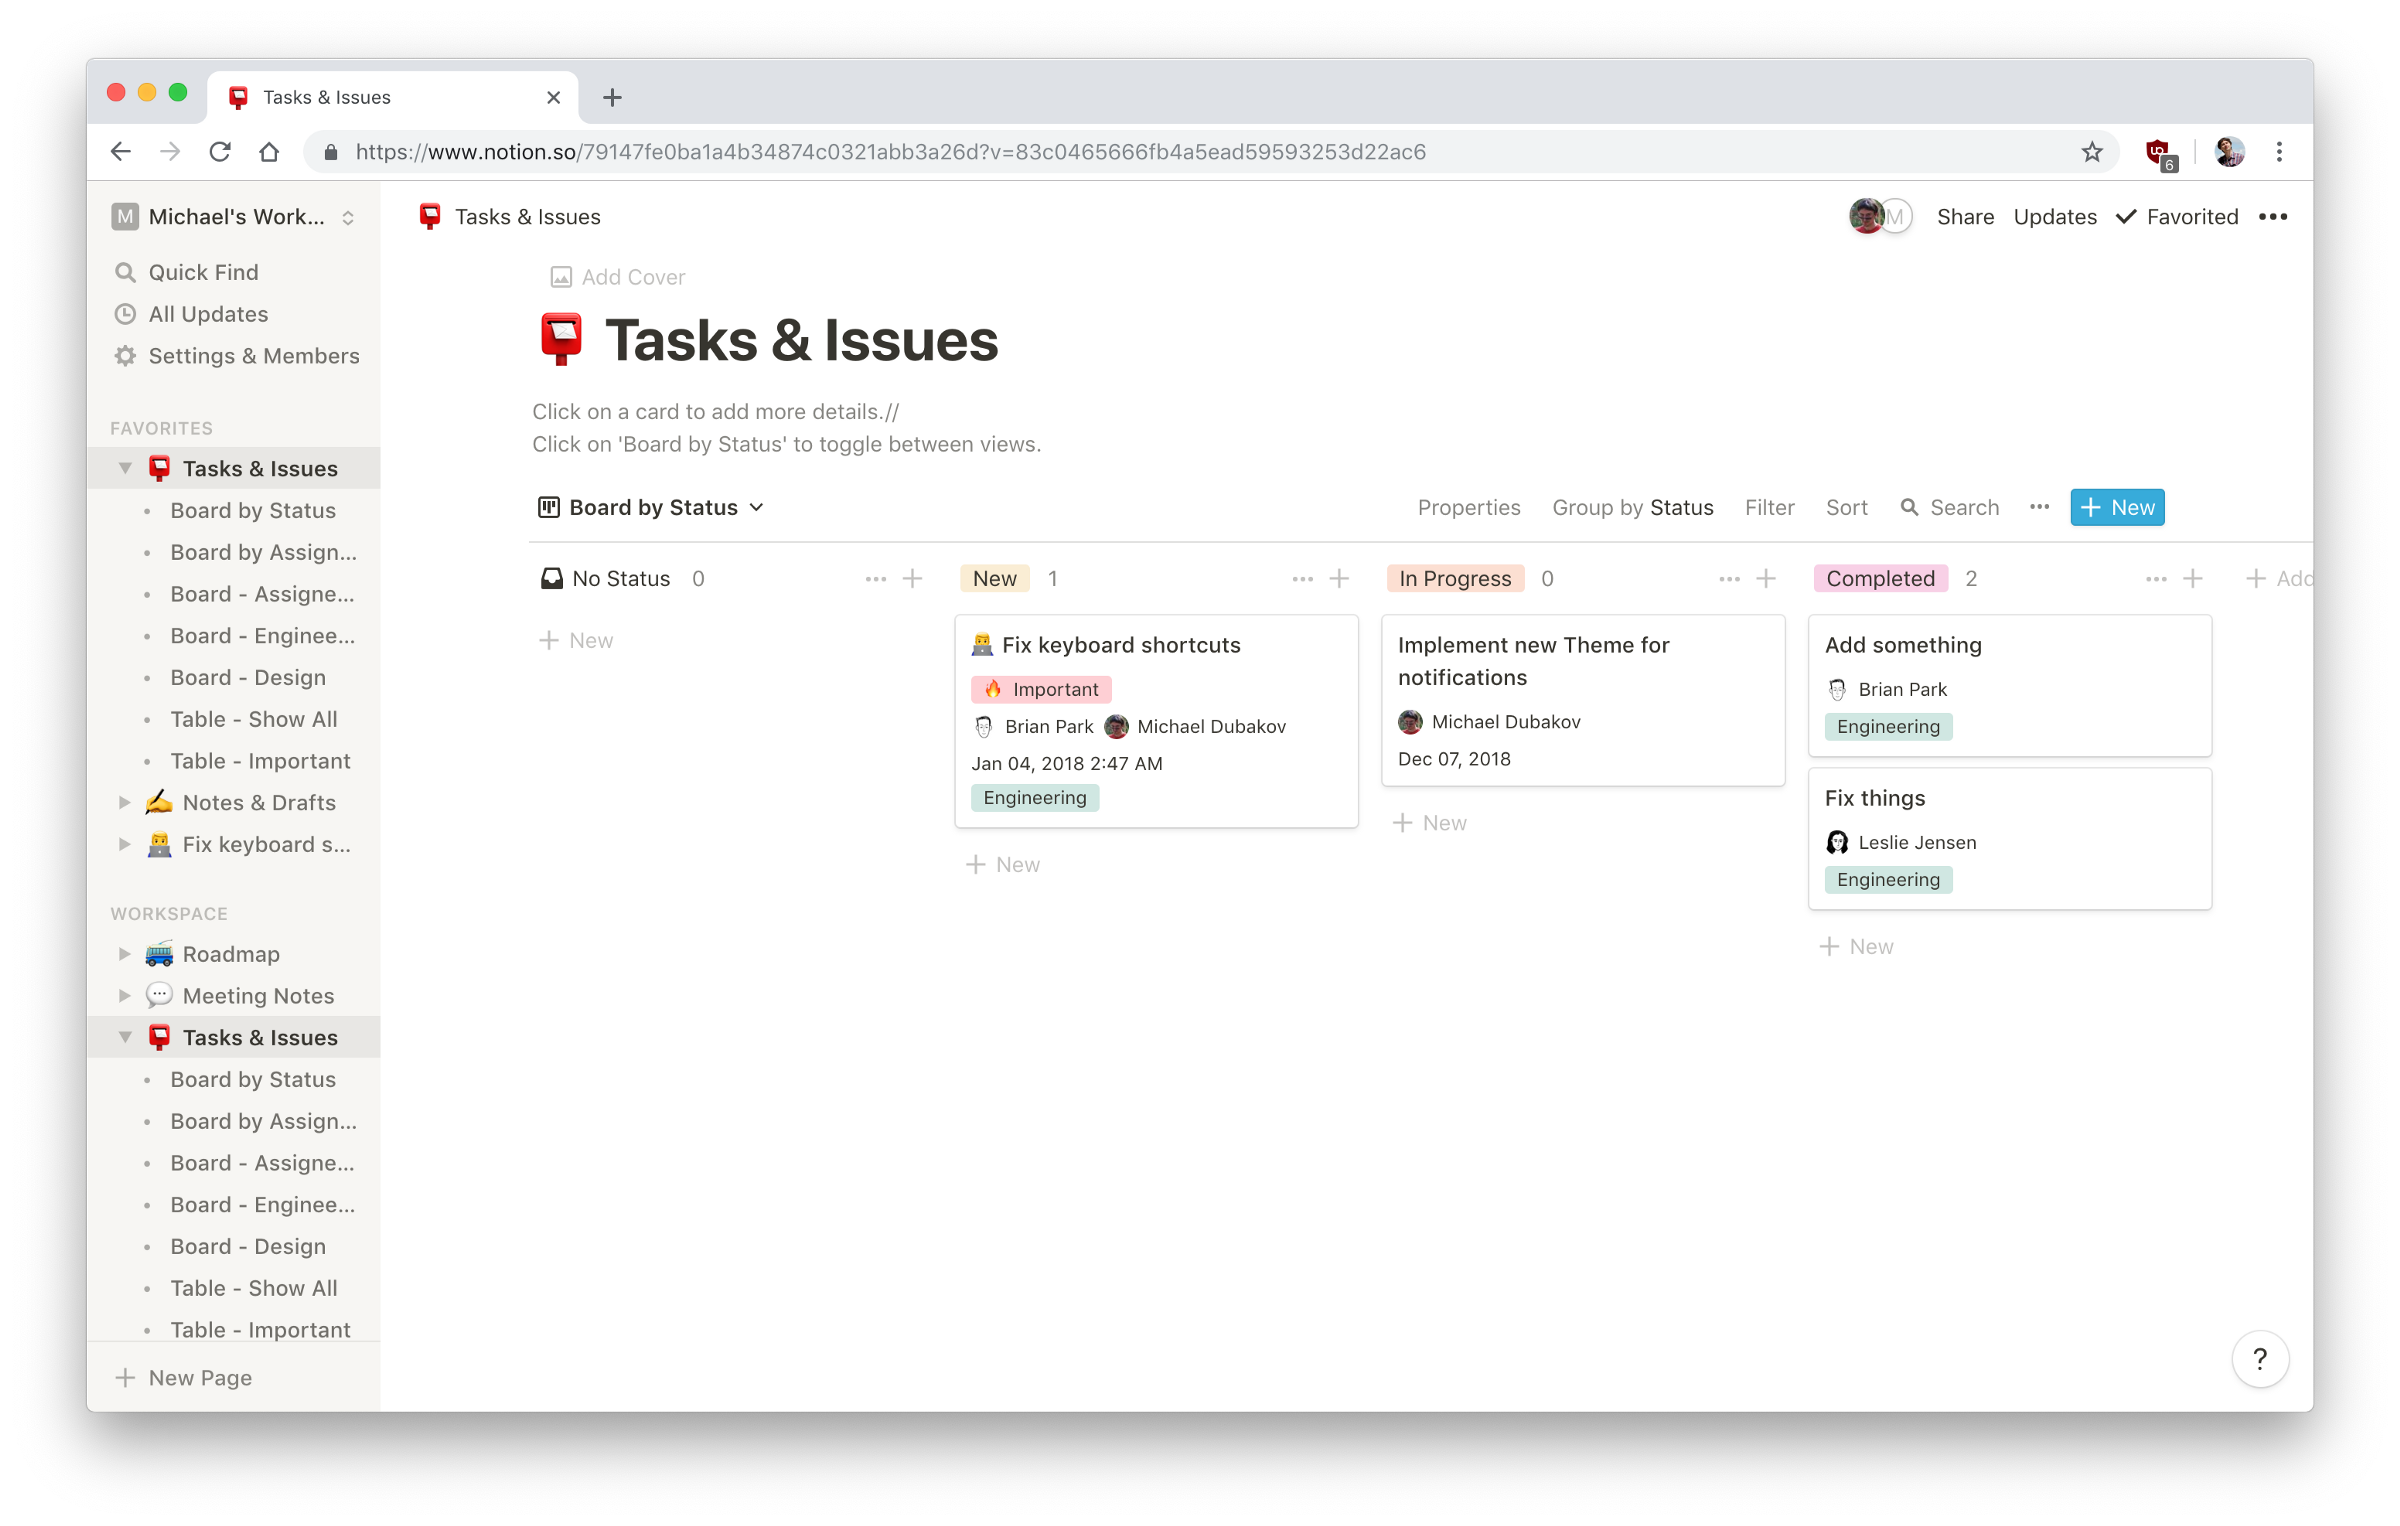This screenshot has width=2400, height=1526.
Task: Click the Filter icon in board toolbar
Action: [1769, 508]
